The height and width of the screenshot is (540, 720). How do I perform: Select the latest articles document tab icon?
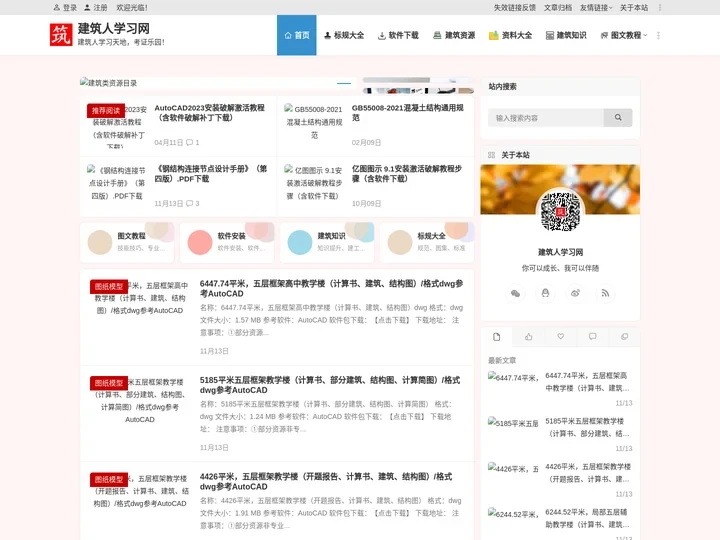pos(496,337)
